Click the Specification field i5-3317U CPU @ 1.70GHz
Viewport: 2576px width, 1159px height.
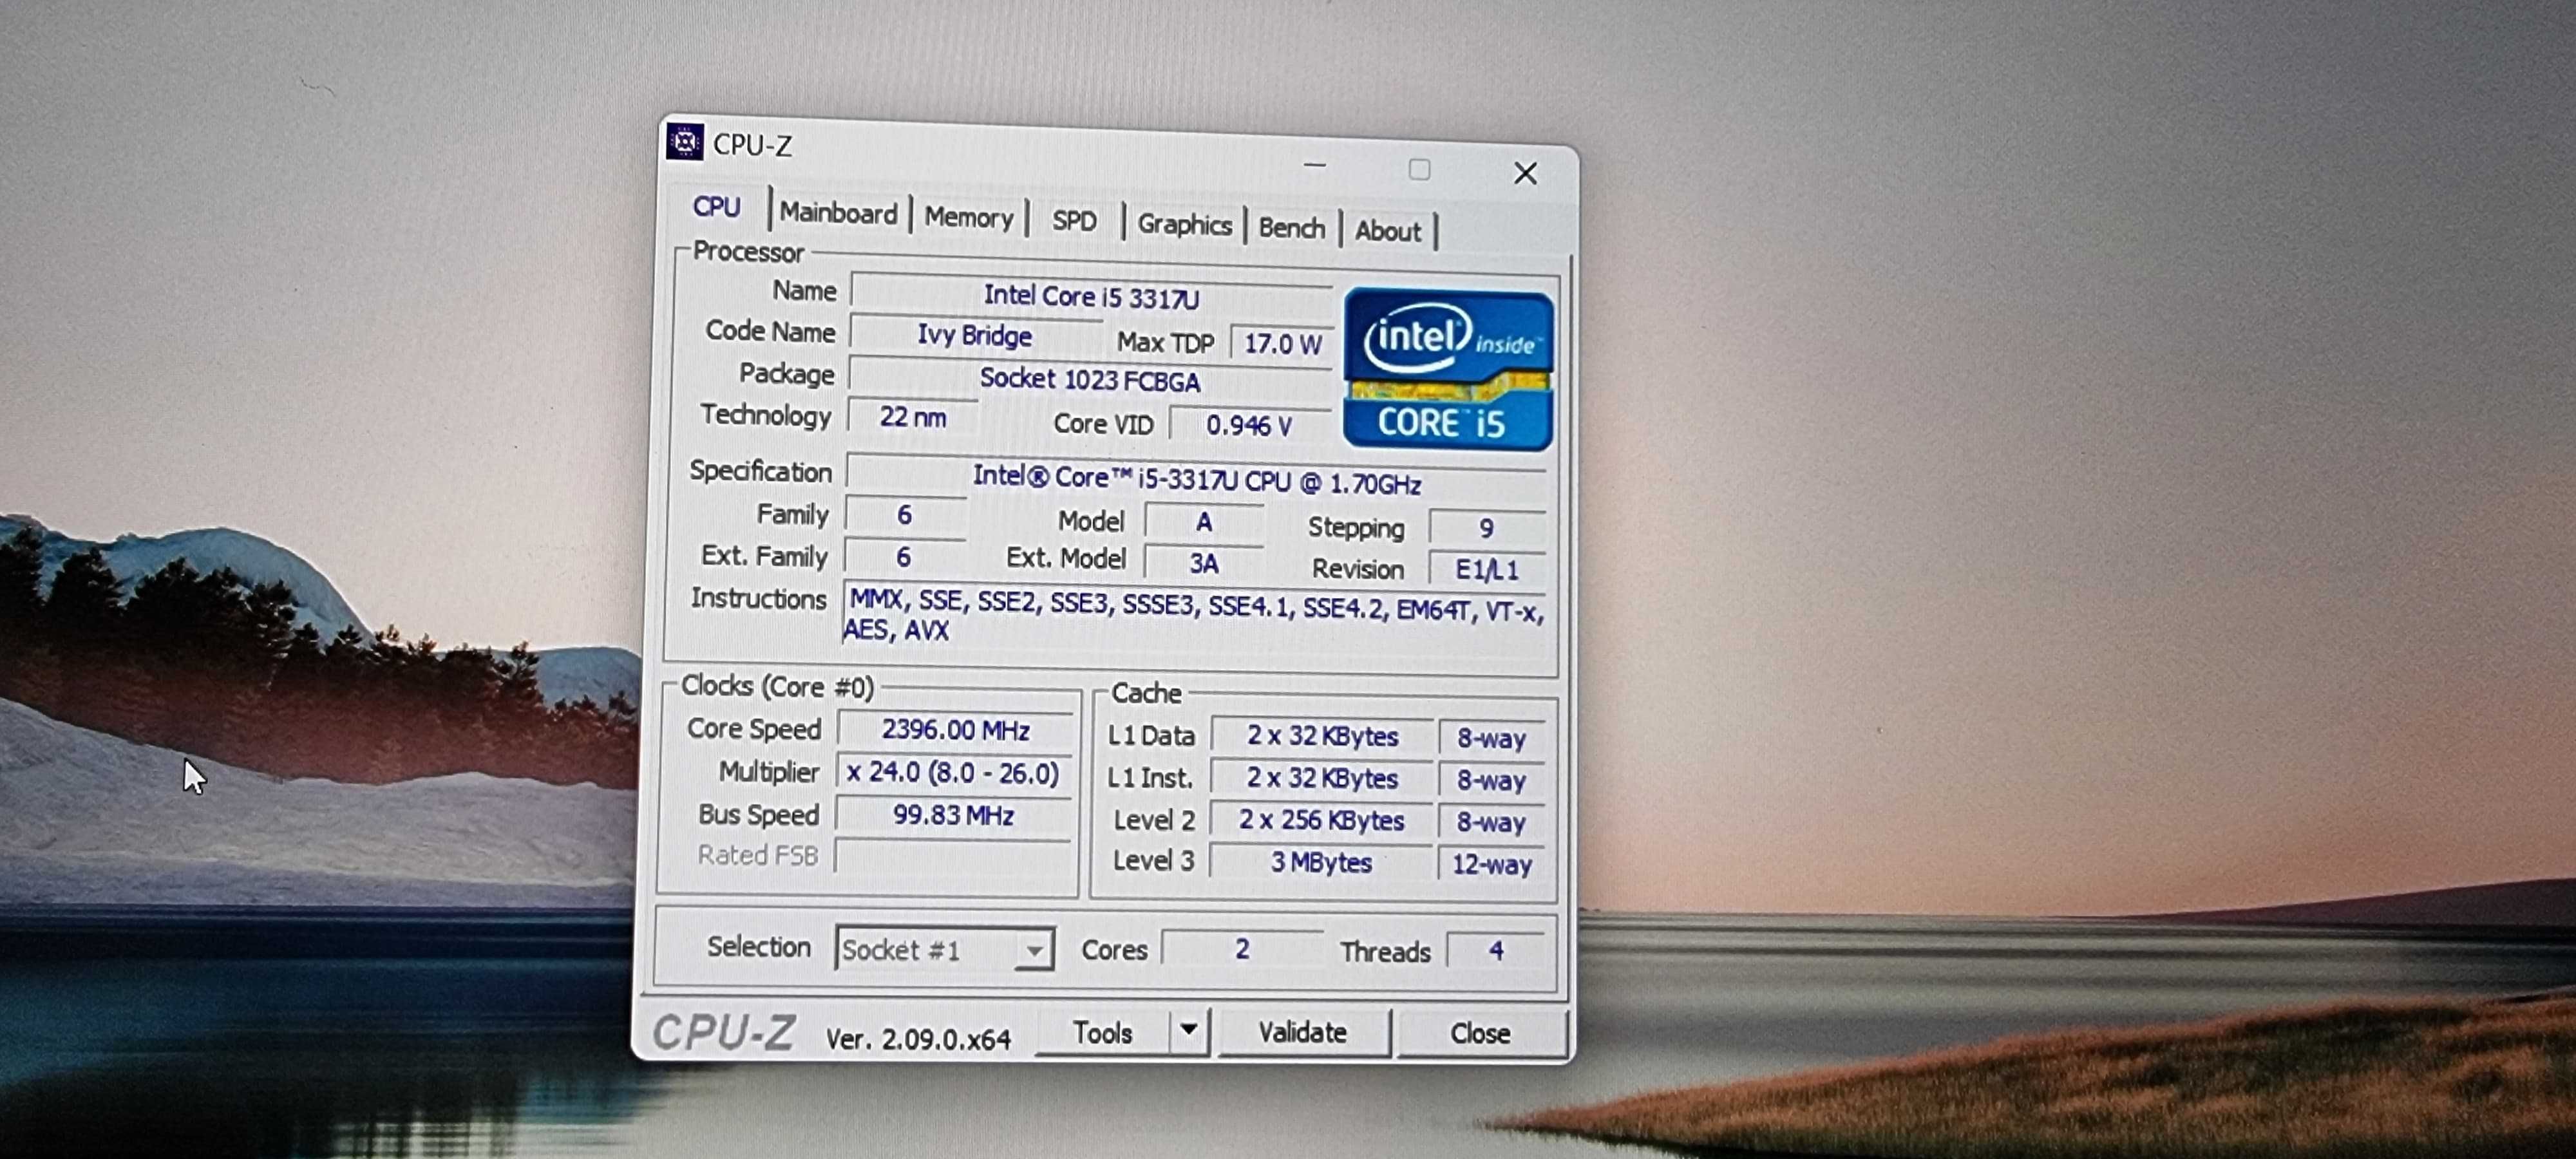(x=1196, y=481)
